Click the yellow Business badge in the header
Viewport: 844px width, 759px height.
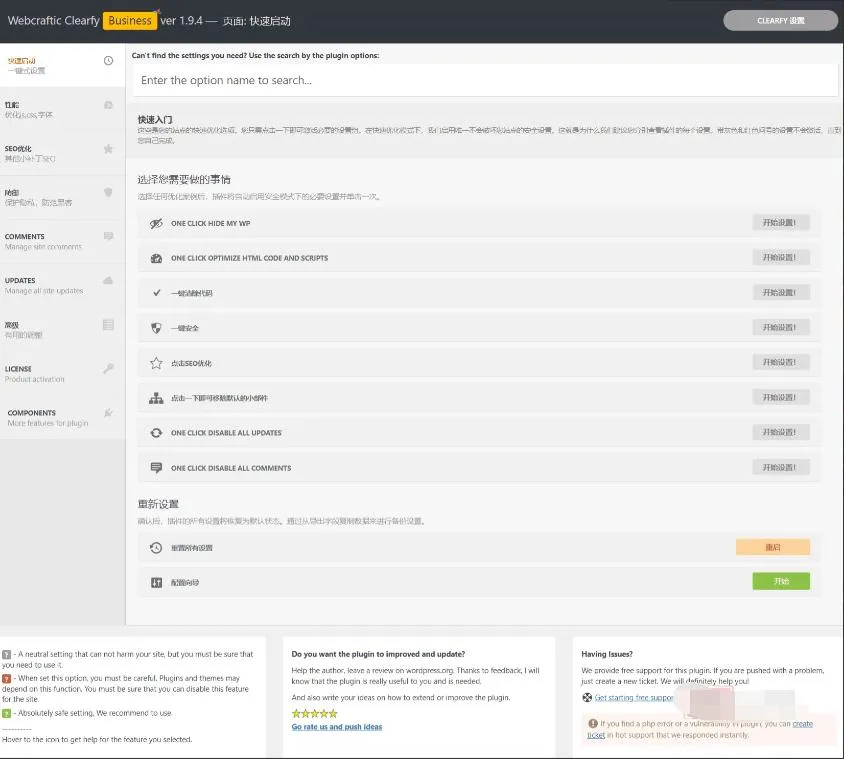tap(130, 20)
